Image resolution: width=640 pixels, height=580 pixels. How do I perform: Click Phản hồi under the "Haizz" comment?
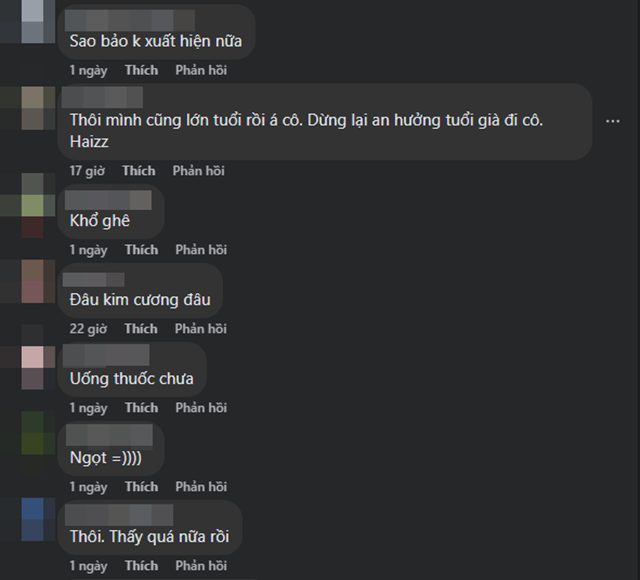coord(198,171)
